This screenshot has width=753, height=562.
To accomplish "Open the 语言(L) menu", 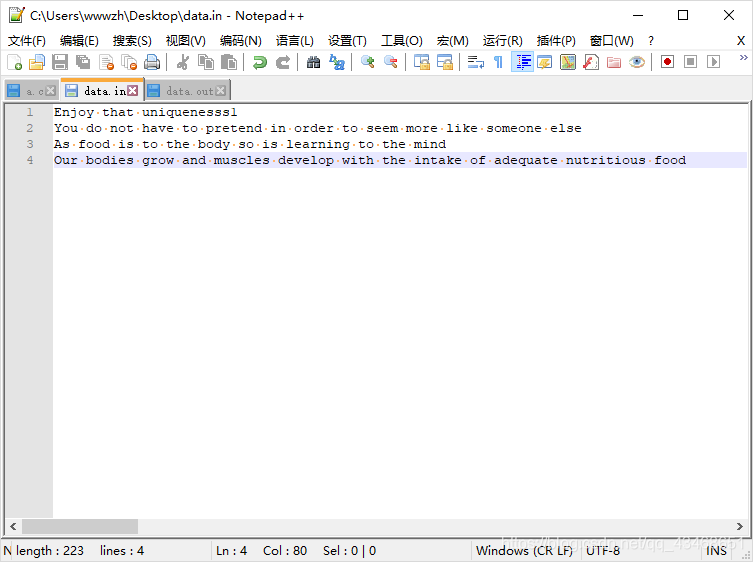I will click(294, 41).
